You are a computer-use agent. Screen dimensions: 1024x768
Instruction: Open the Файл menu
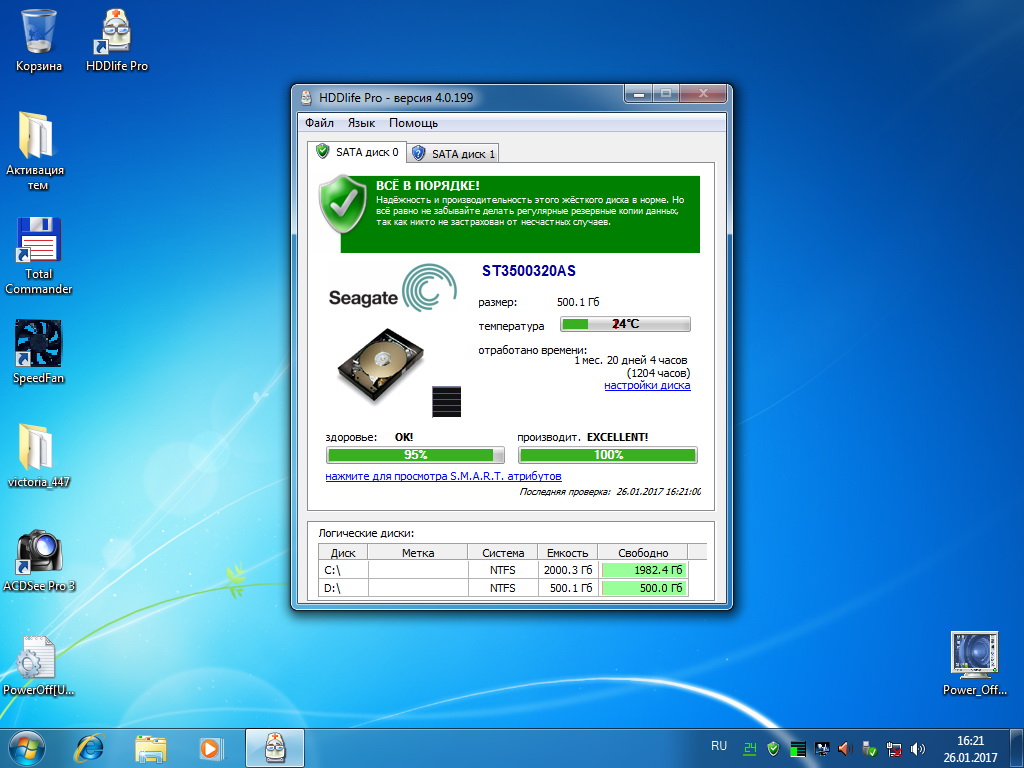point(319,123)
